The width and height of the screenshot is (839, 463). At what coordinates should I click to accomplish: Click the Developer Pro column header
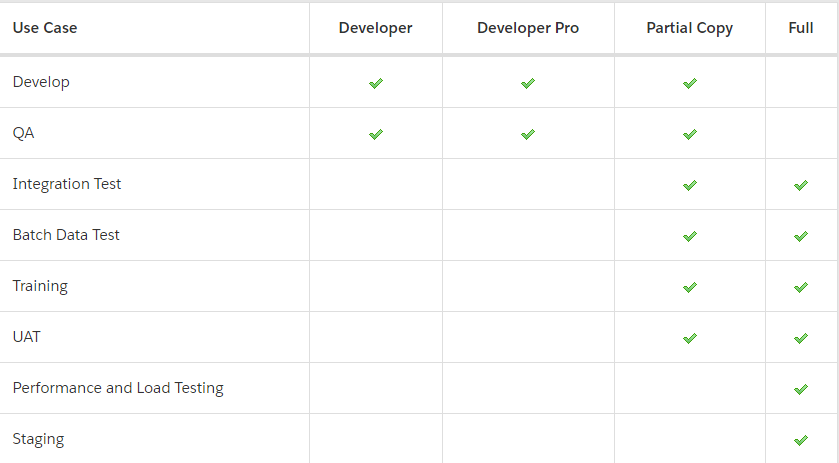tap(528, 28)
